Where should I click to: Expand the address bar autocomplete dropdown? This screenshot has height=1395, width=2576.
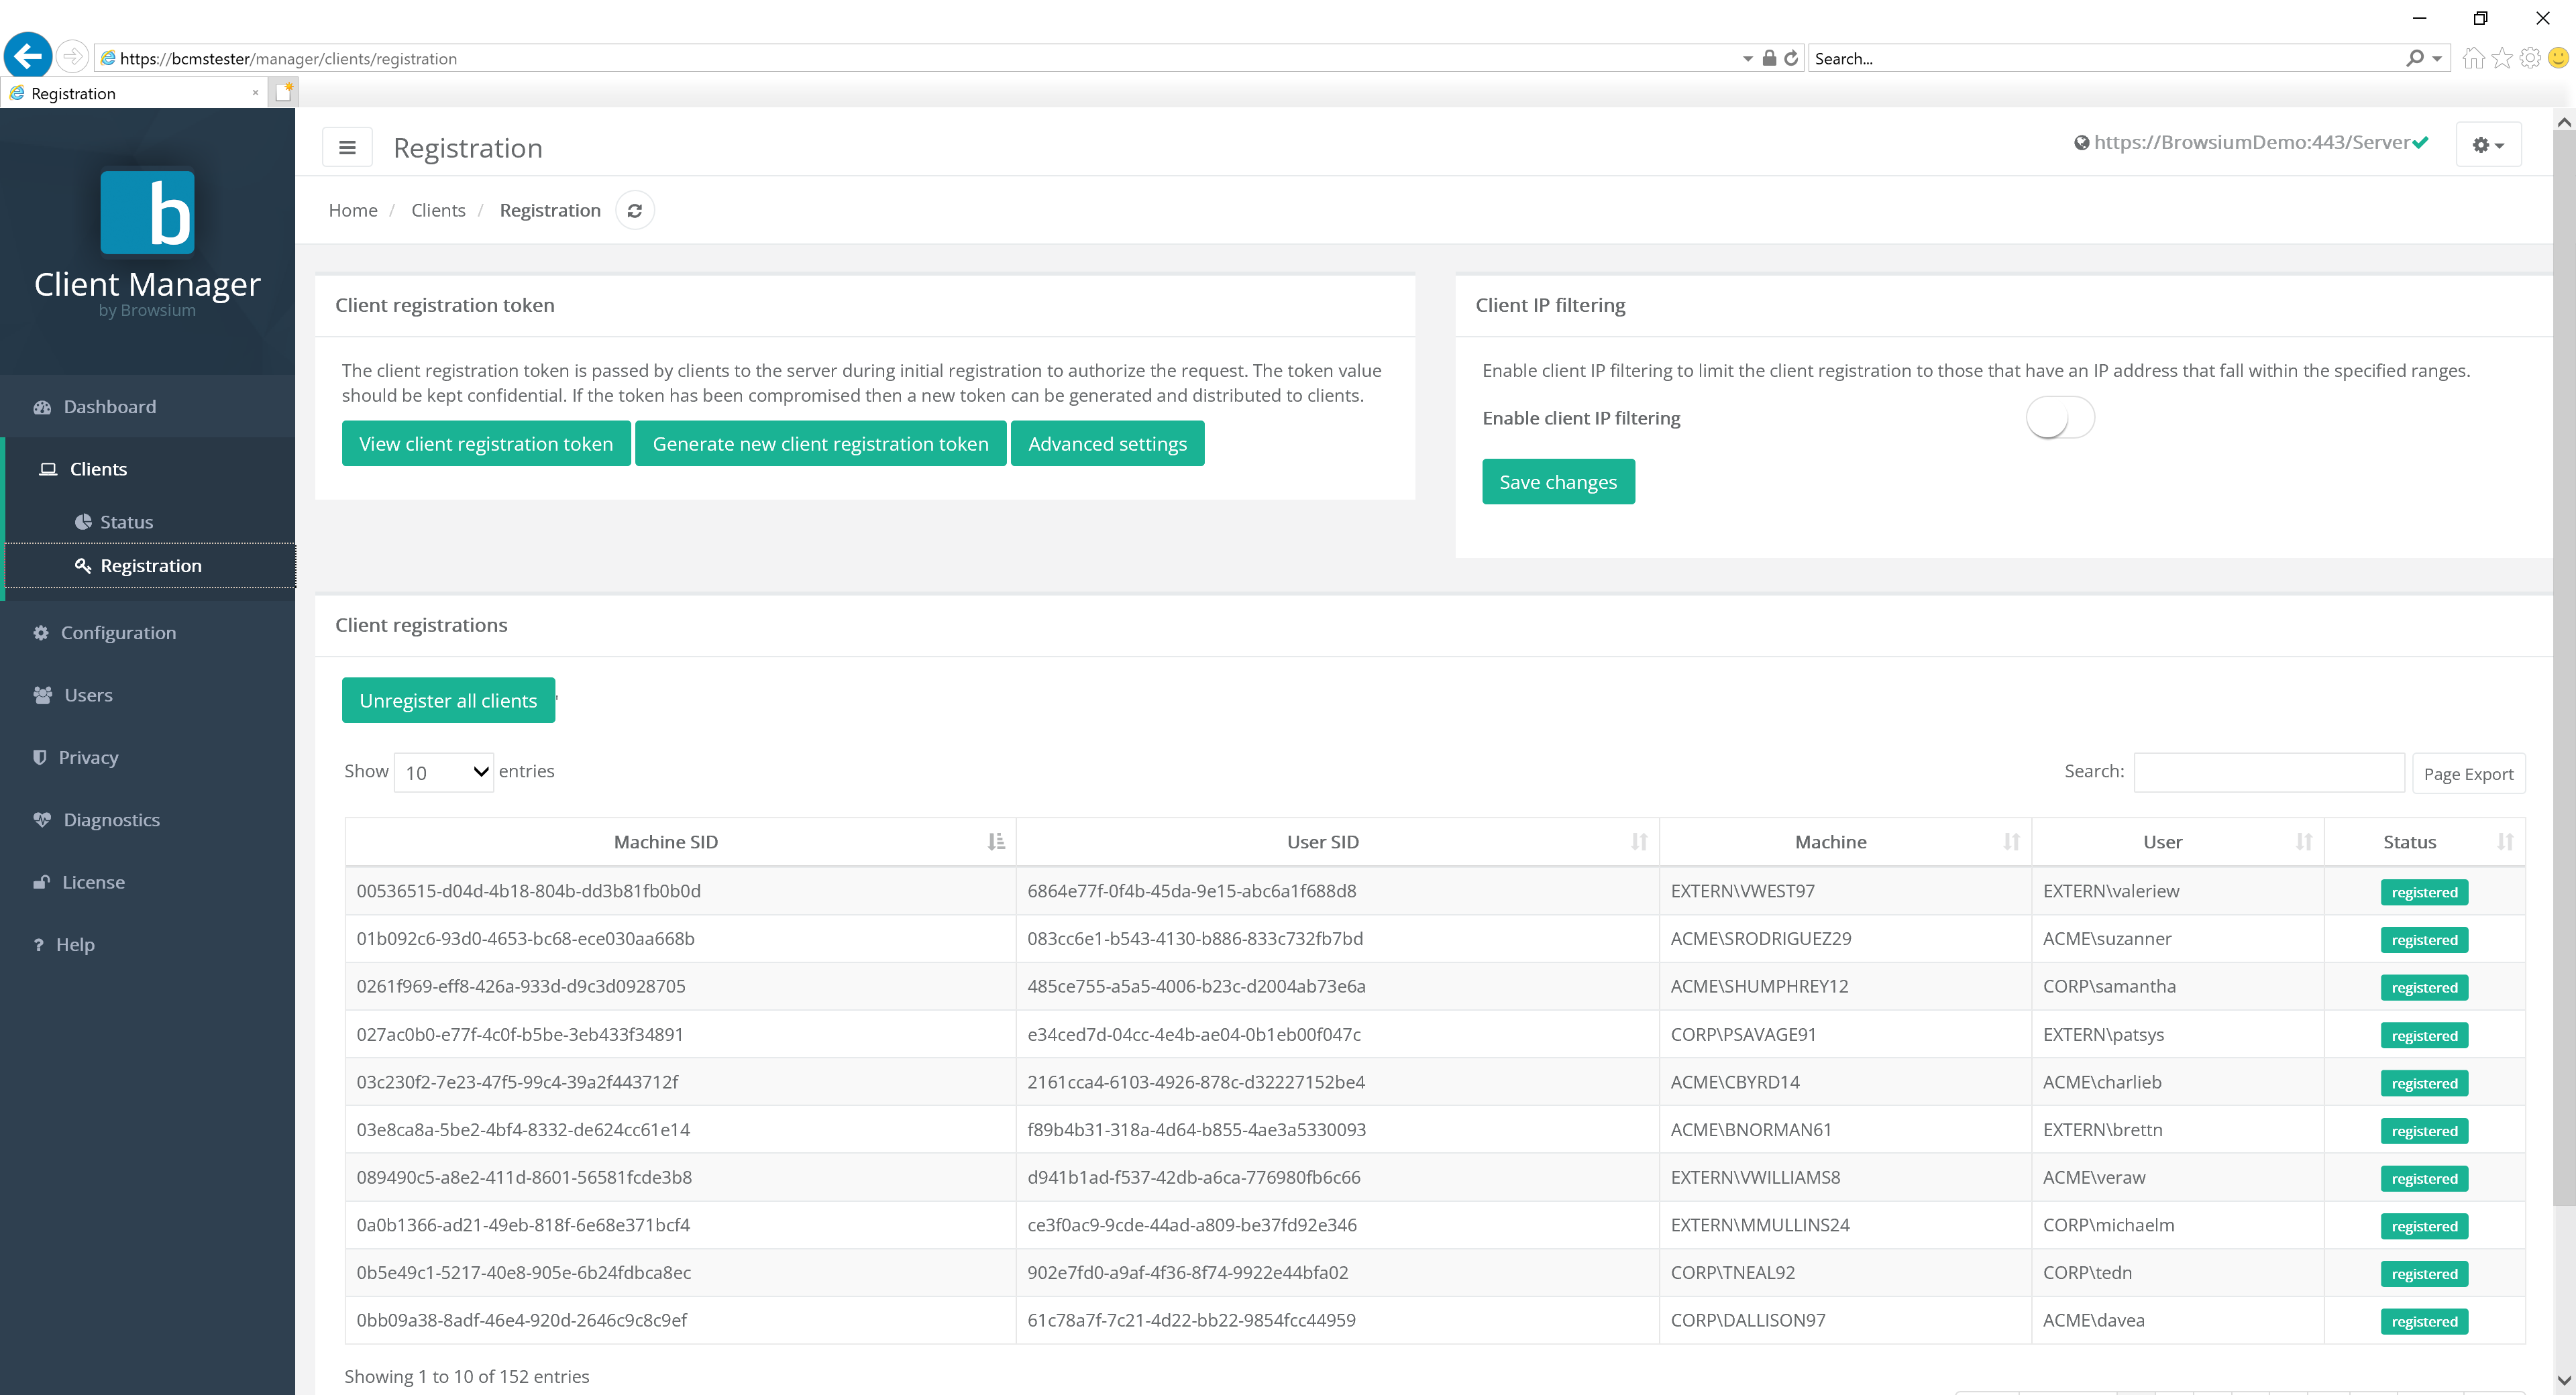(x=1744, y=58)
